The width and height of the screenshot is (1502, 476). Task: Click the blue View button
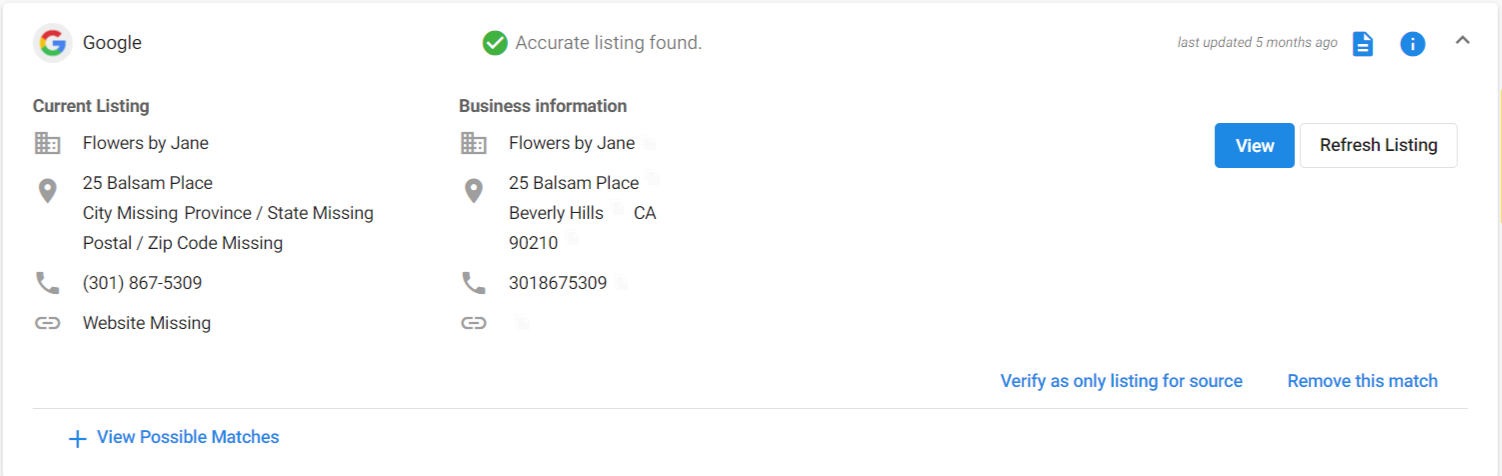[1254, 145]
